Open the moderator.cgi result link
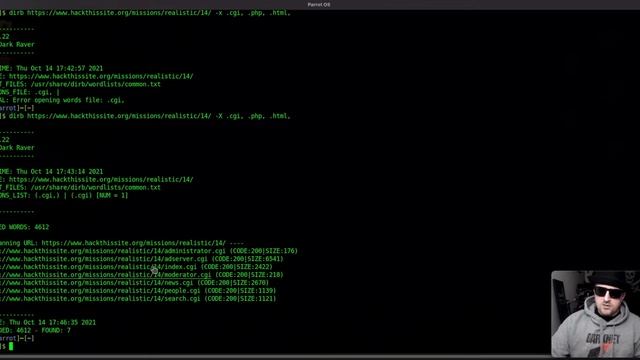Image resolution: width=640 pixels, height=360 pixels. click(x=106, y=275)
